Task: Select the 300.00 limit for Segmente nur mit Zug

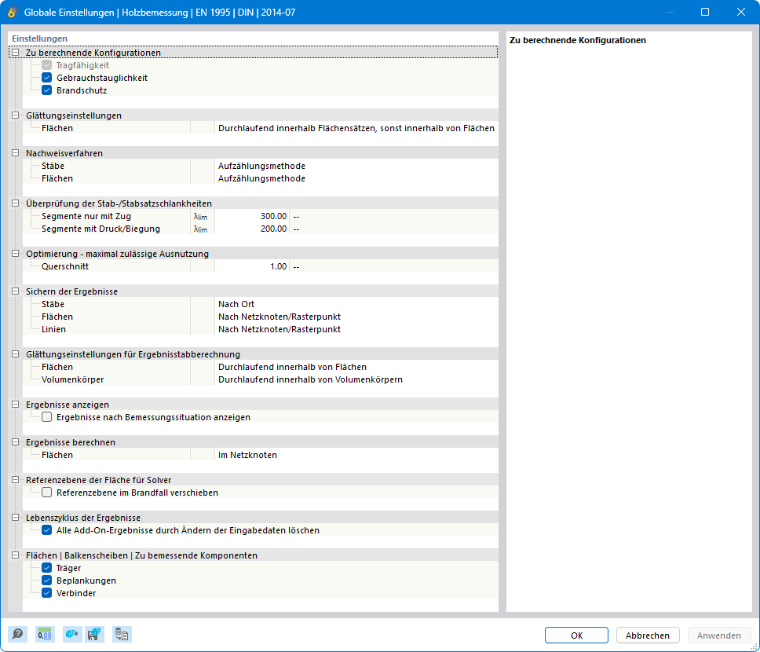Action: click(252, 216)
